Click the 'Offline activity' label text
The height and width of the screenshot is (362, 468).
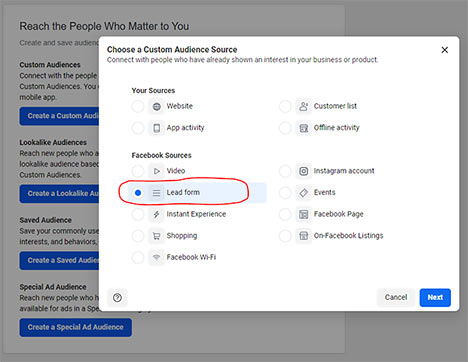coord(336,128)
